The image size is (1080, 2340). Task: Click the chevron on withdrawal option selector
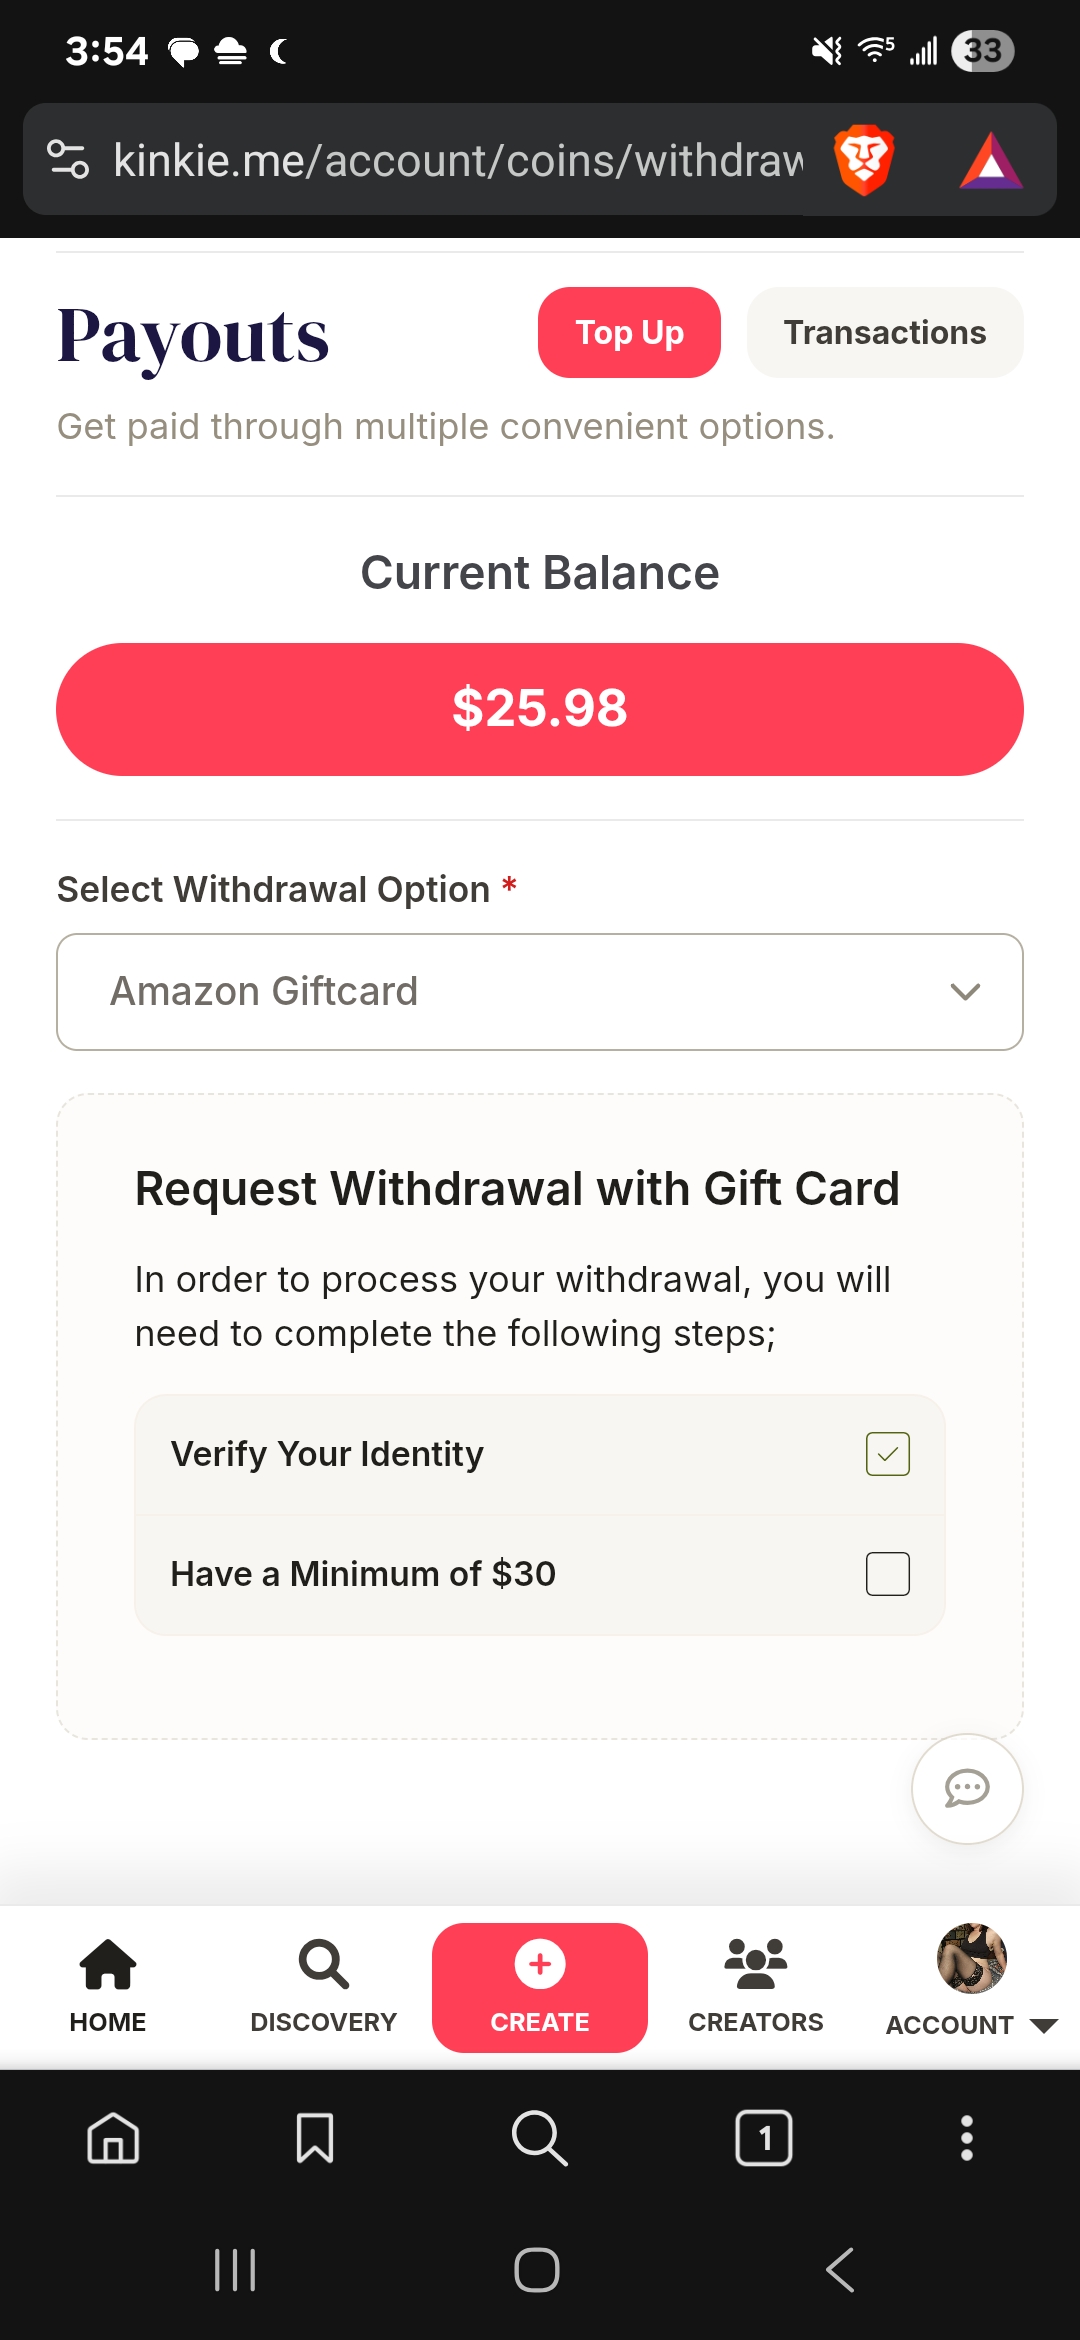[965, 992]
